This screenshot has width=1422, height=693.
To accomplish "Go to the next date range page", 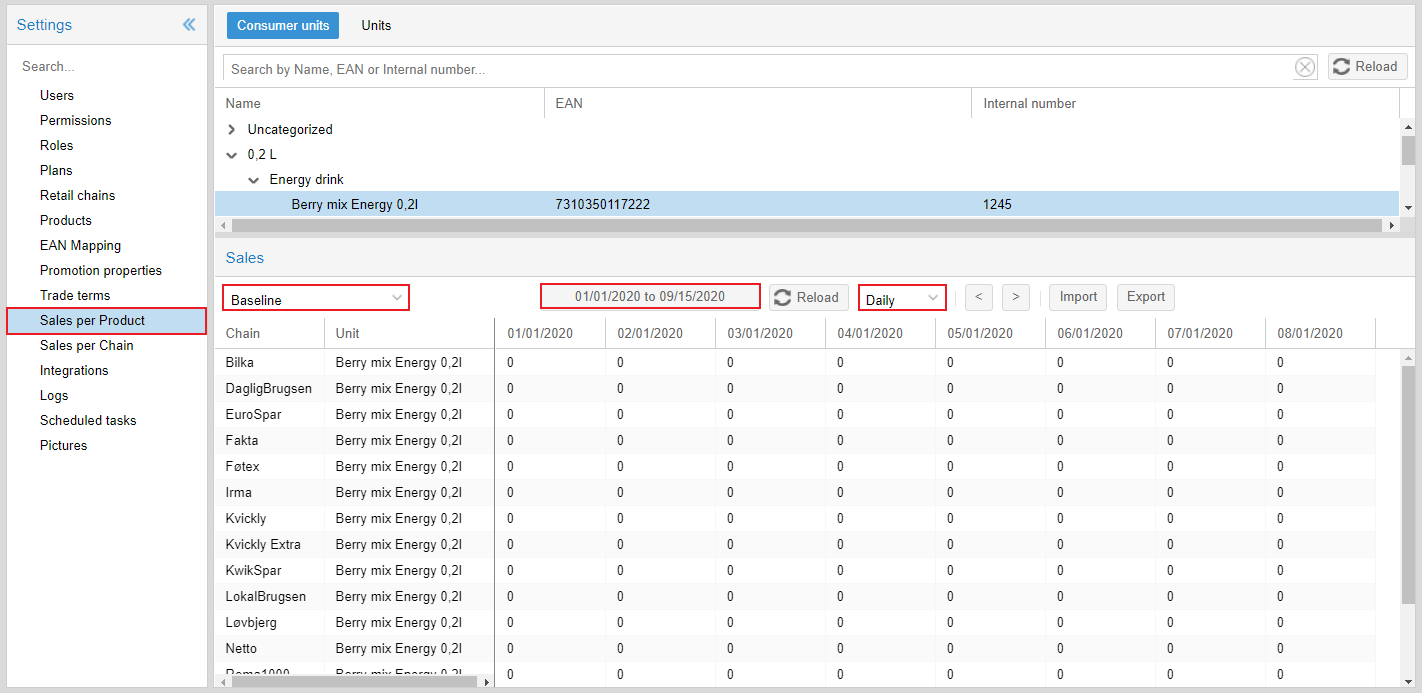I will tap(1015, 297).
